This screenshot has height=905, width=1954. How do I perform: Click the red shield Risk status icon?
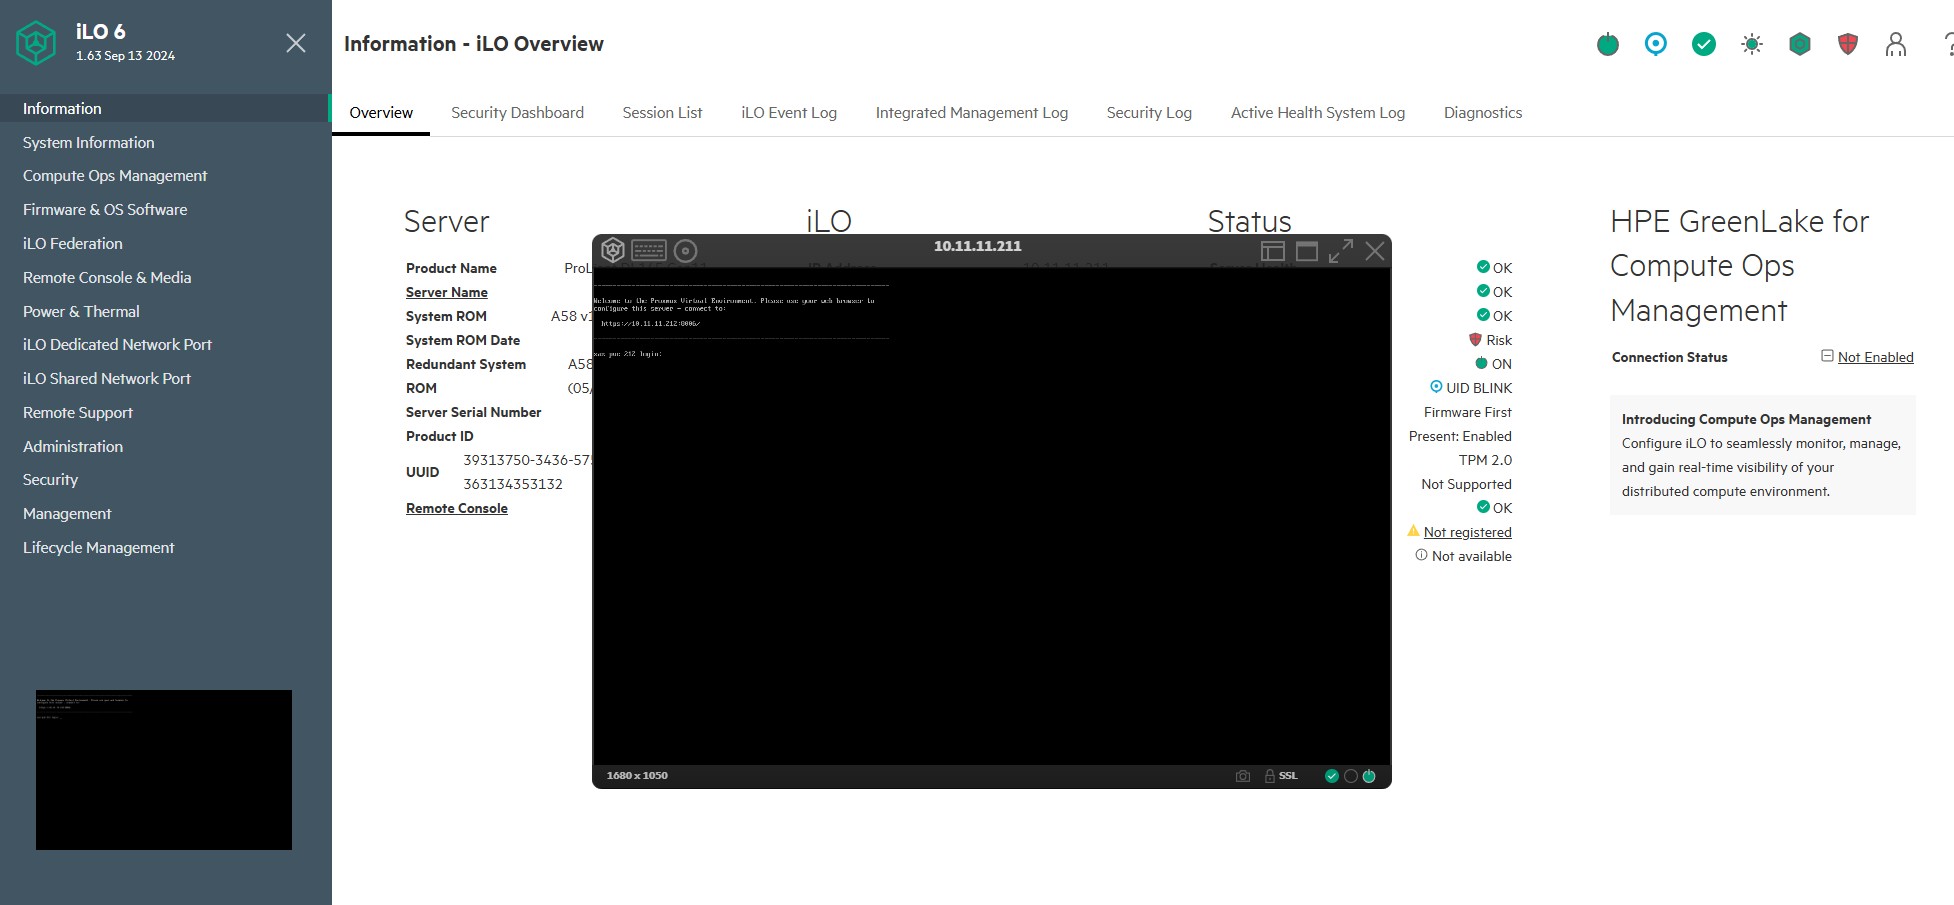(1475, 340)
